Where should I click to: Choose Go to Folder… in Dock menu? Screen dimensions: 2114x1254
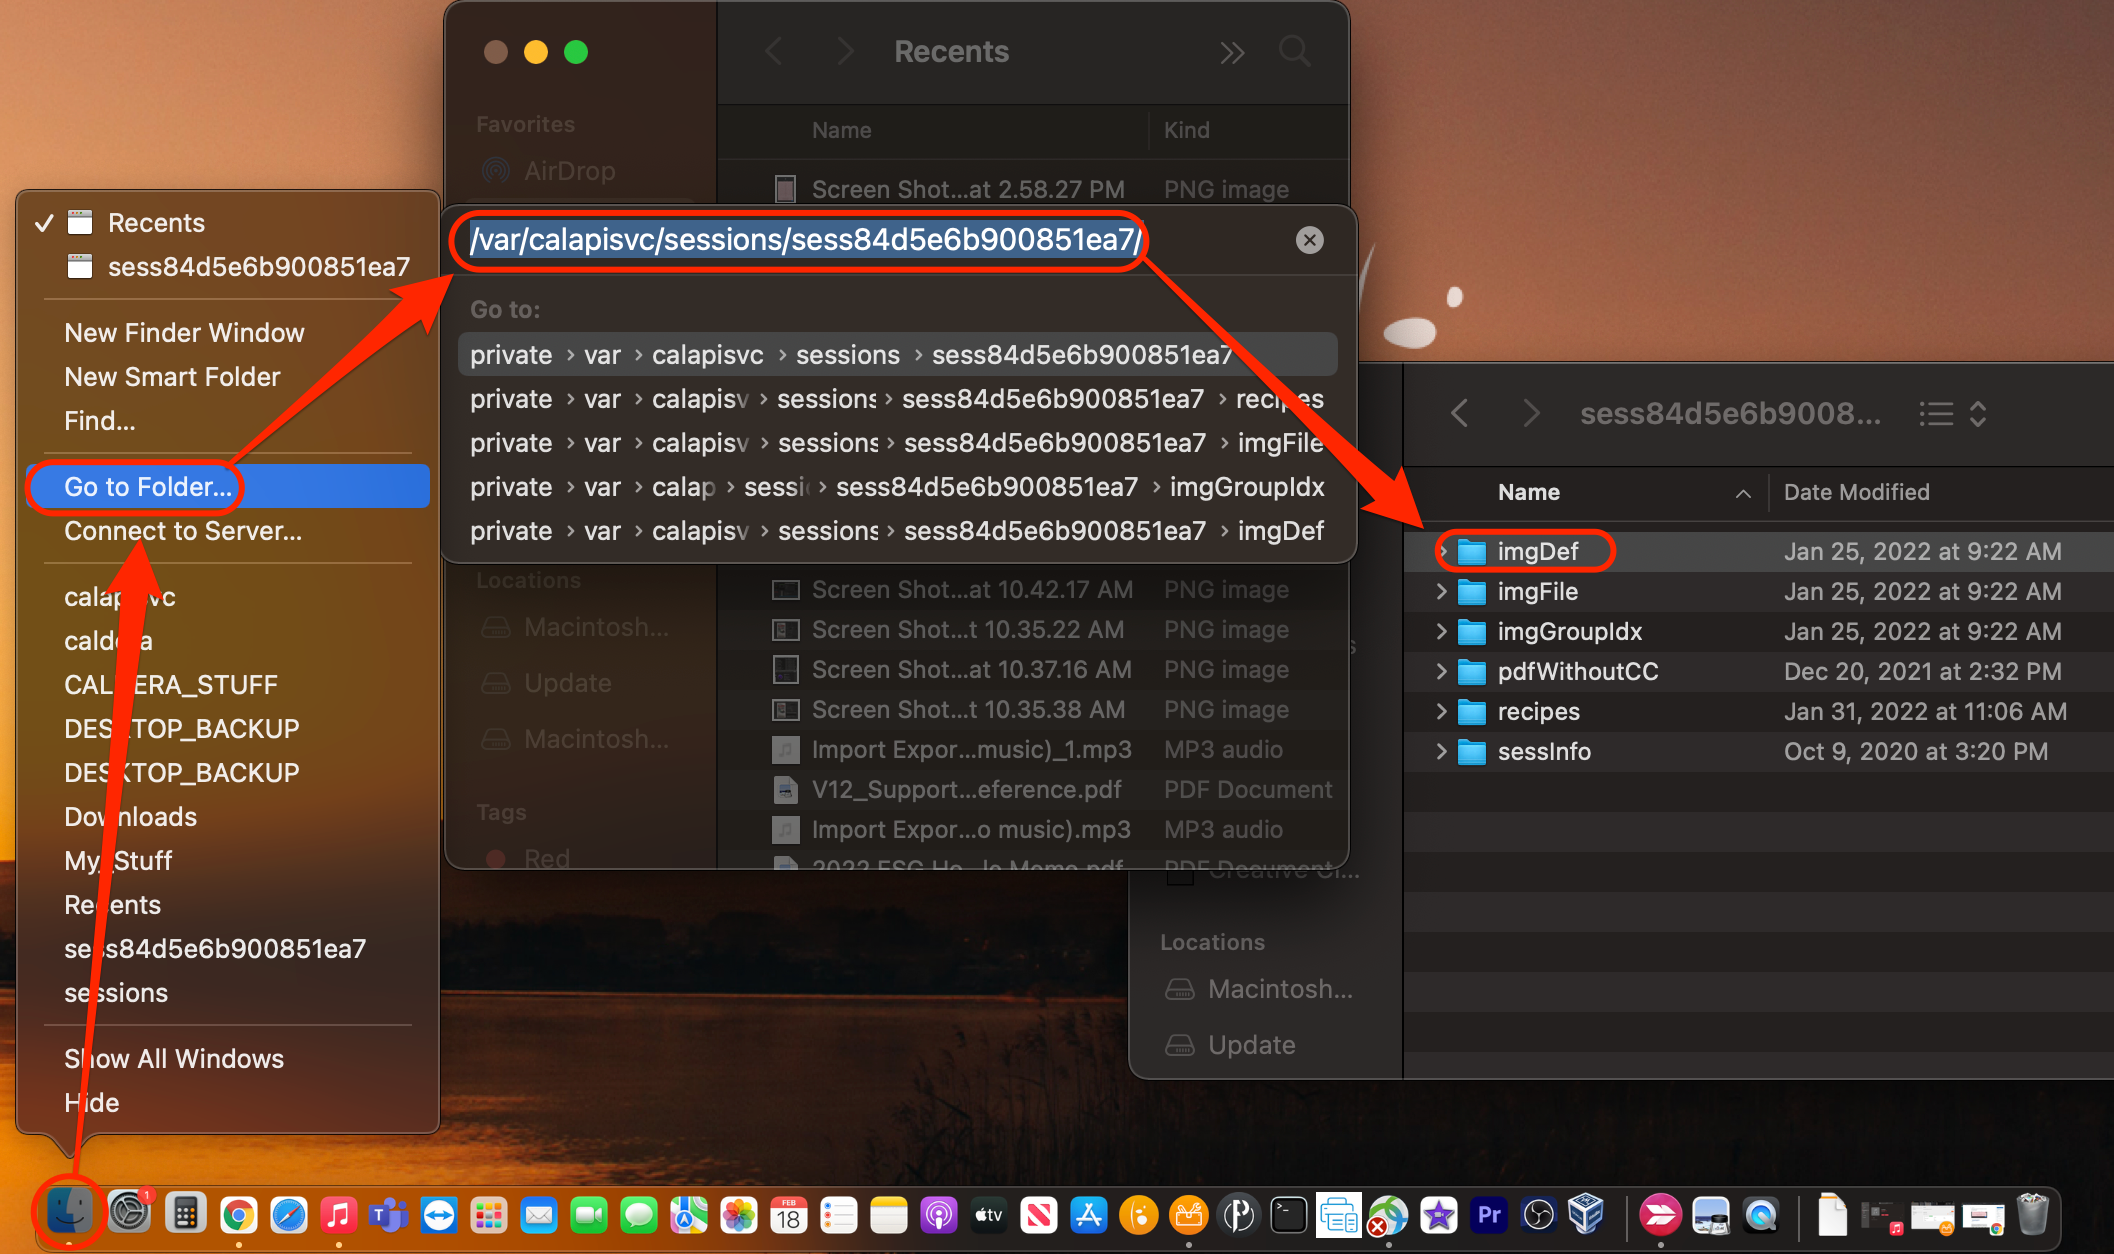click(148, 487)
